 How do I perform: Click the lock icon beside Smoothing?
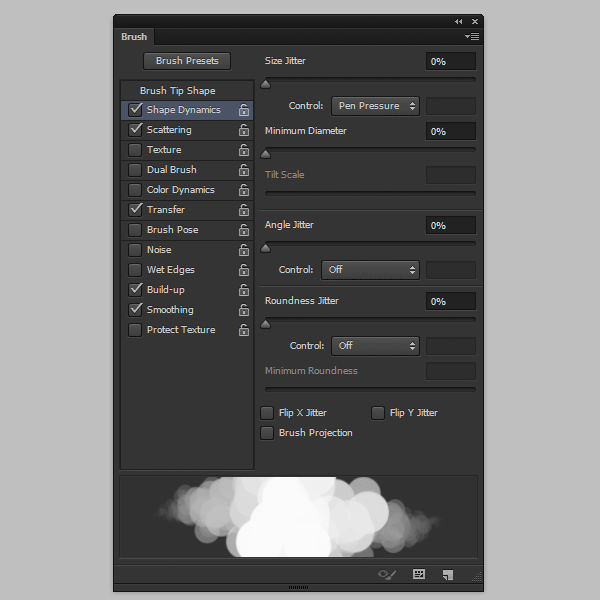tap(243, 310)
